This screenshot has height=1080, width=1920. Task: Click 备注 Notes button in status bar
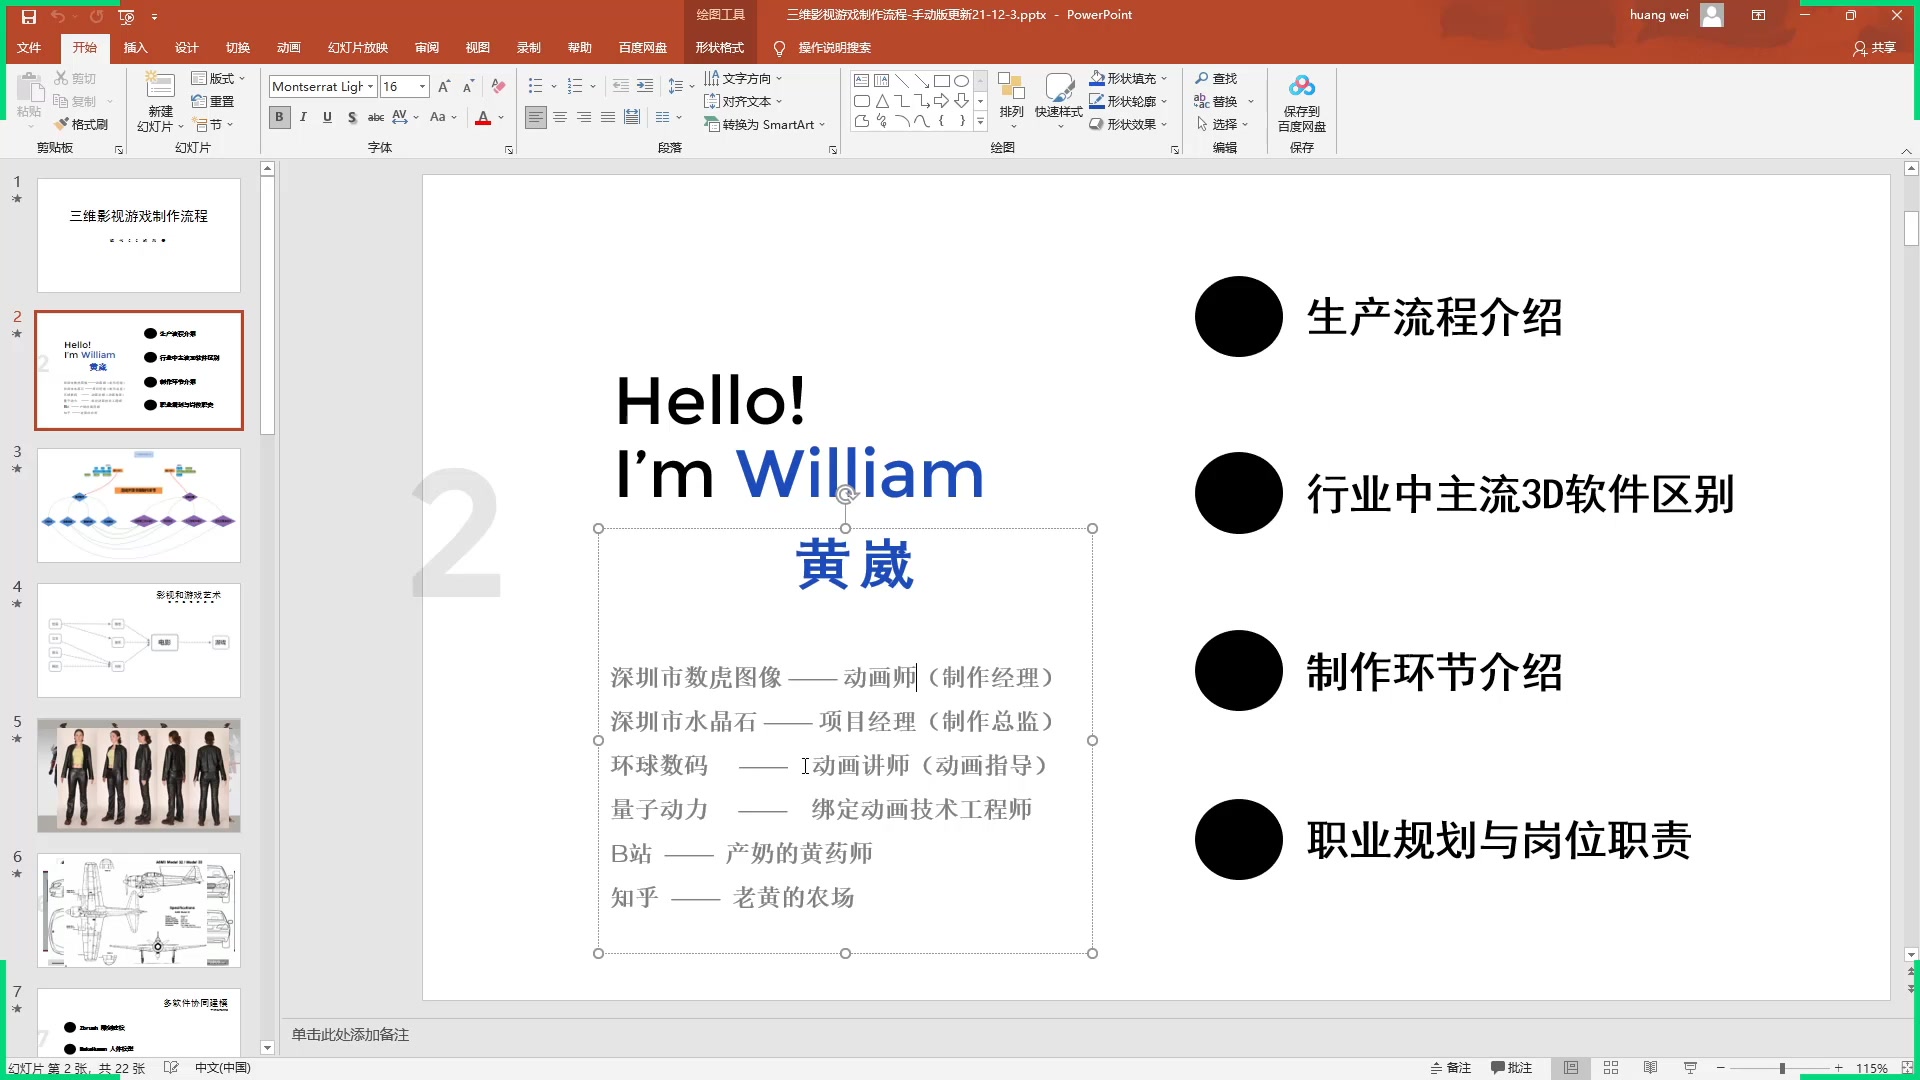click(1451, 1067)
